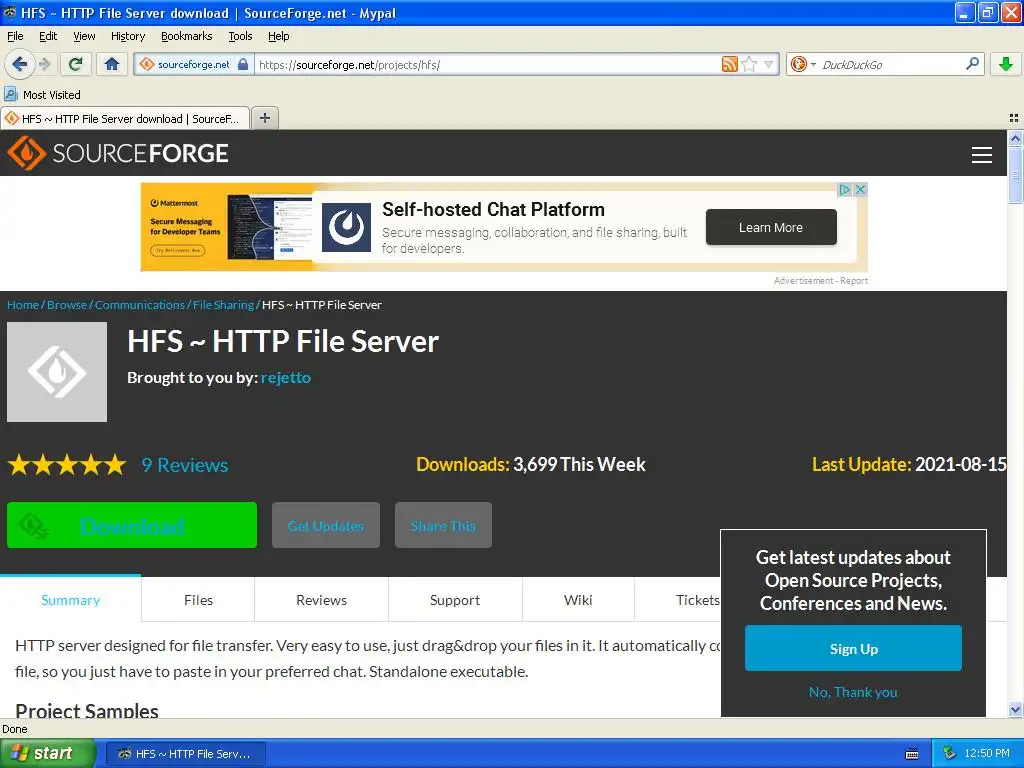Switch to the Wiki tab
The height and width of the screenshot is (768, 1024).
[578, 600]
